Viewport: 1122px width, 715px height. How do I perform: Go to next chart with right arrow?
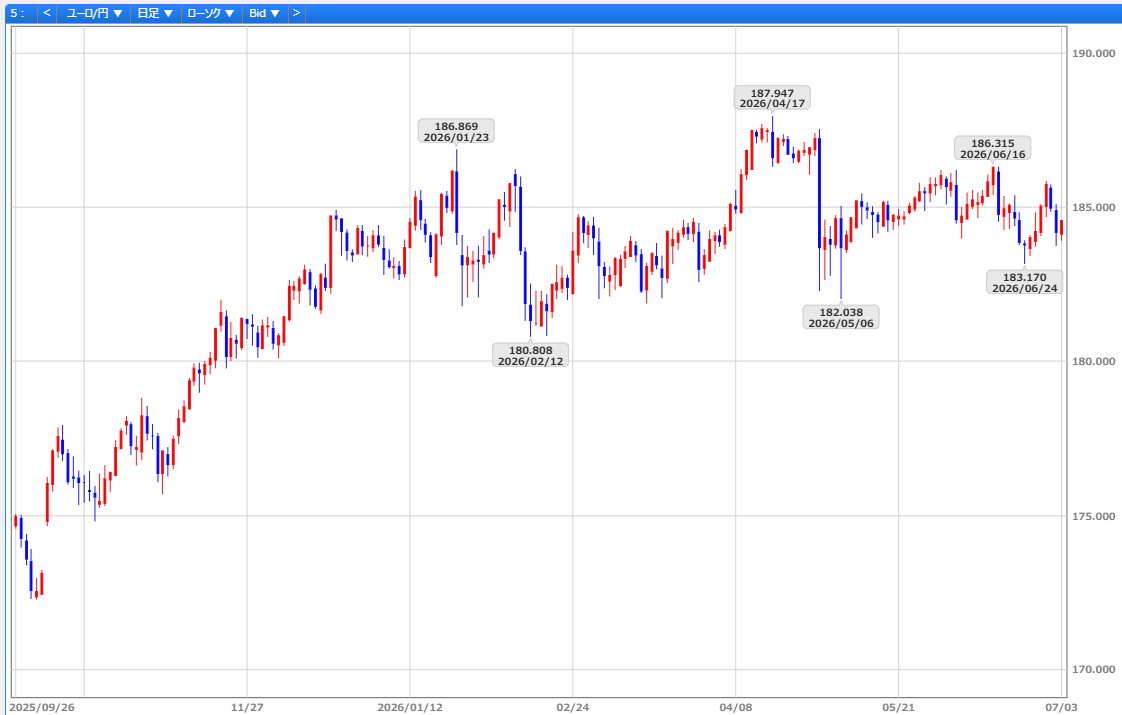(296, 13)
